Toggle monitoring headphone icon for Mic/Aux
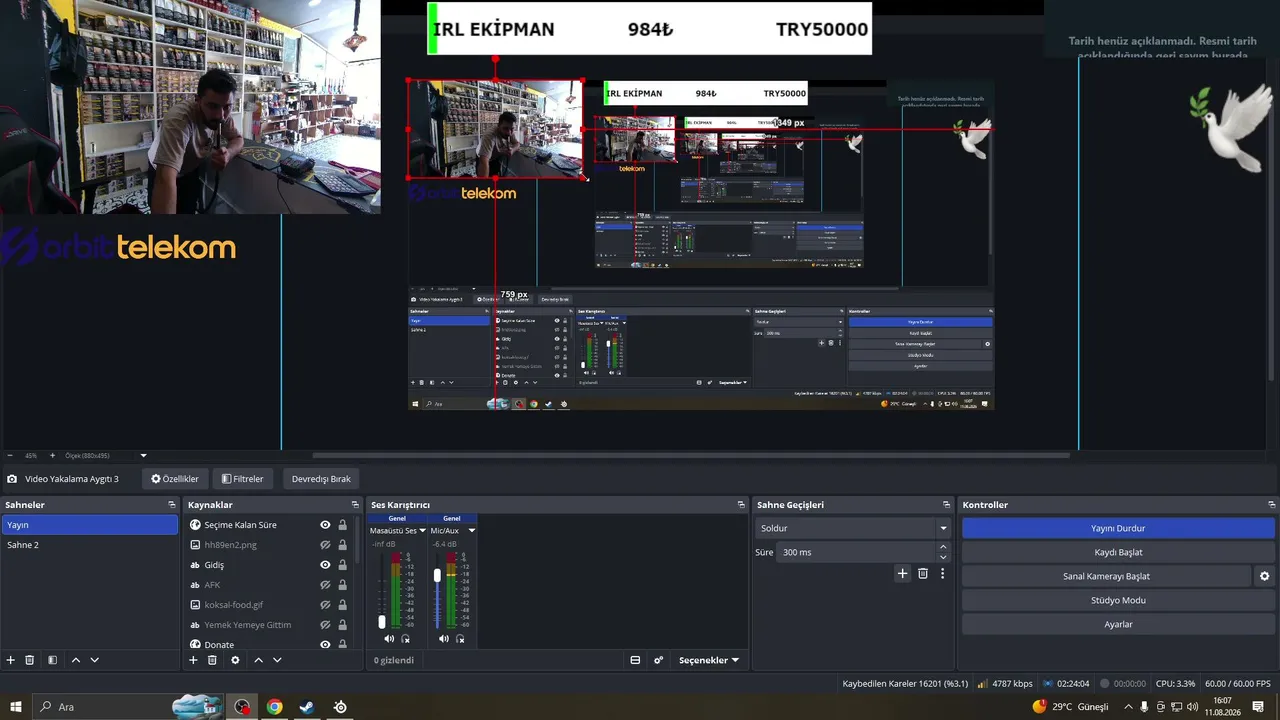This screenshot has height=720, width=1280. (x=460, y=639)
